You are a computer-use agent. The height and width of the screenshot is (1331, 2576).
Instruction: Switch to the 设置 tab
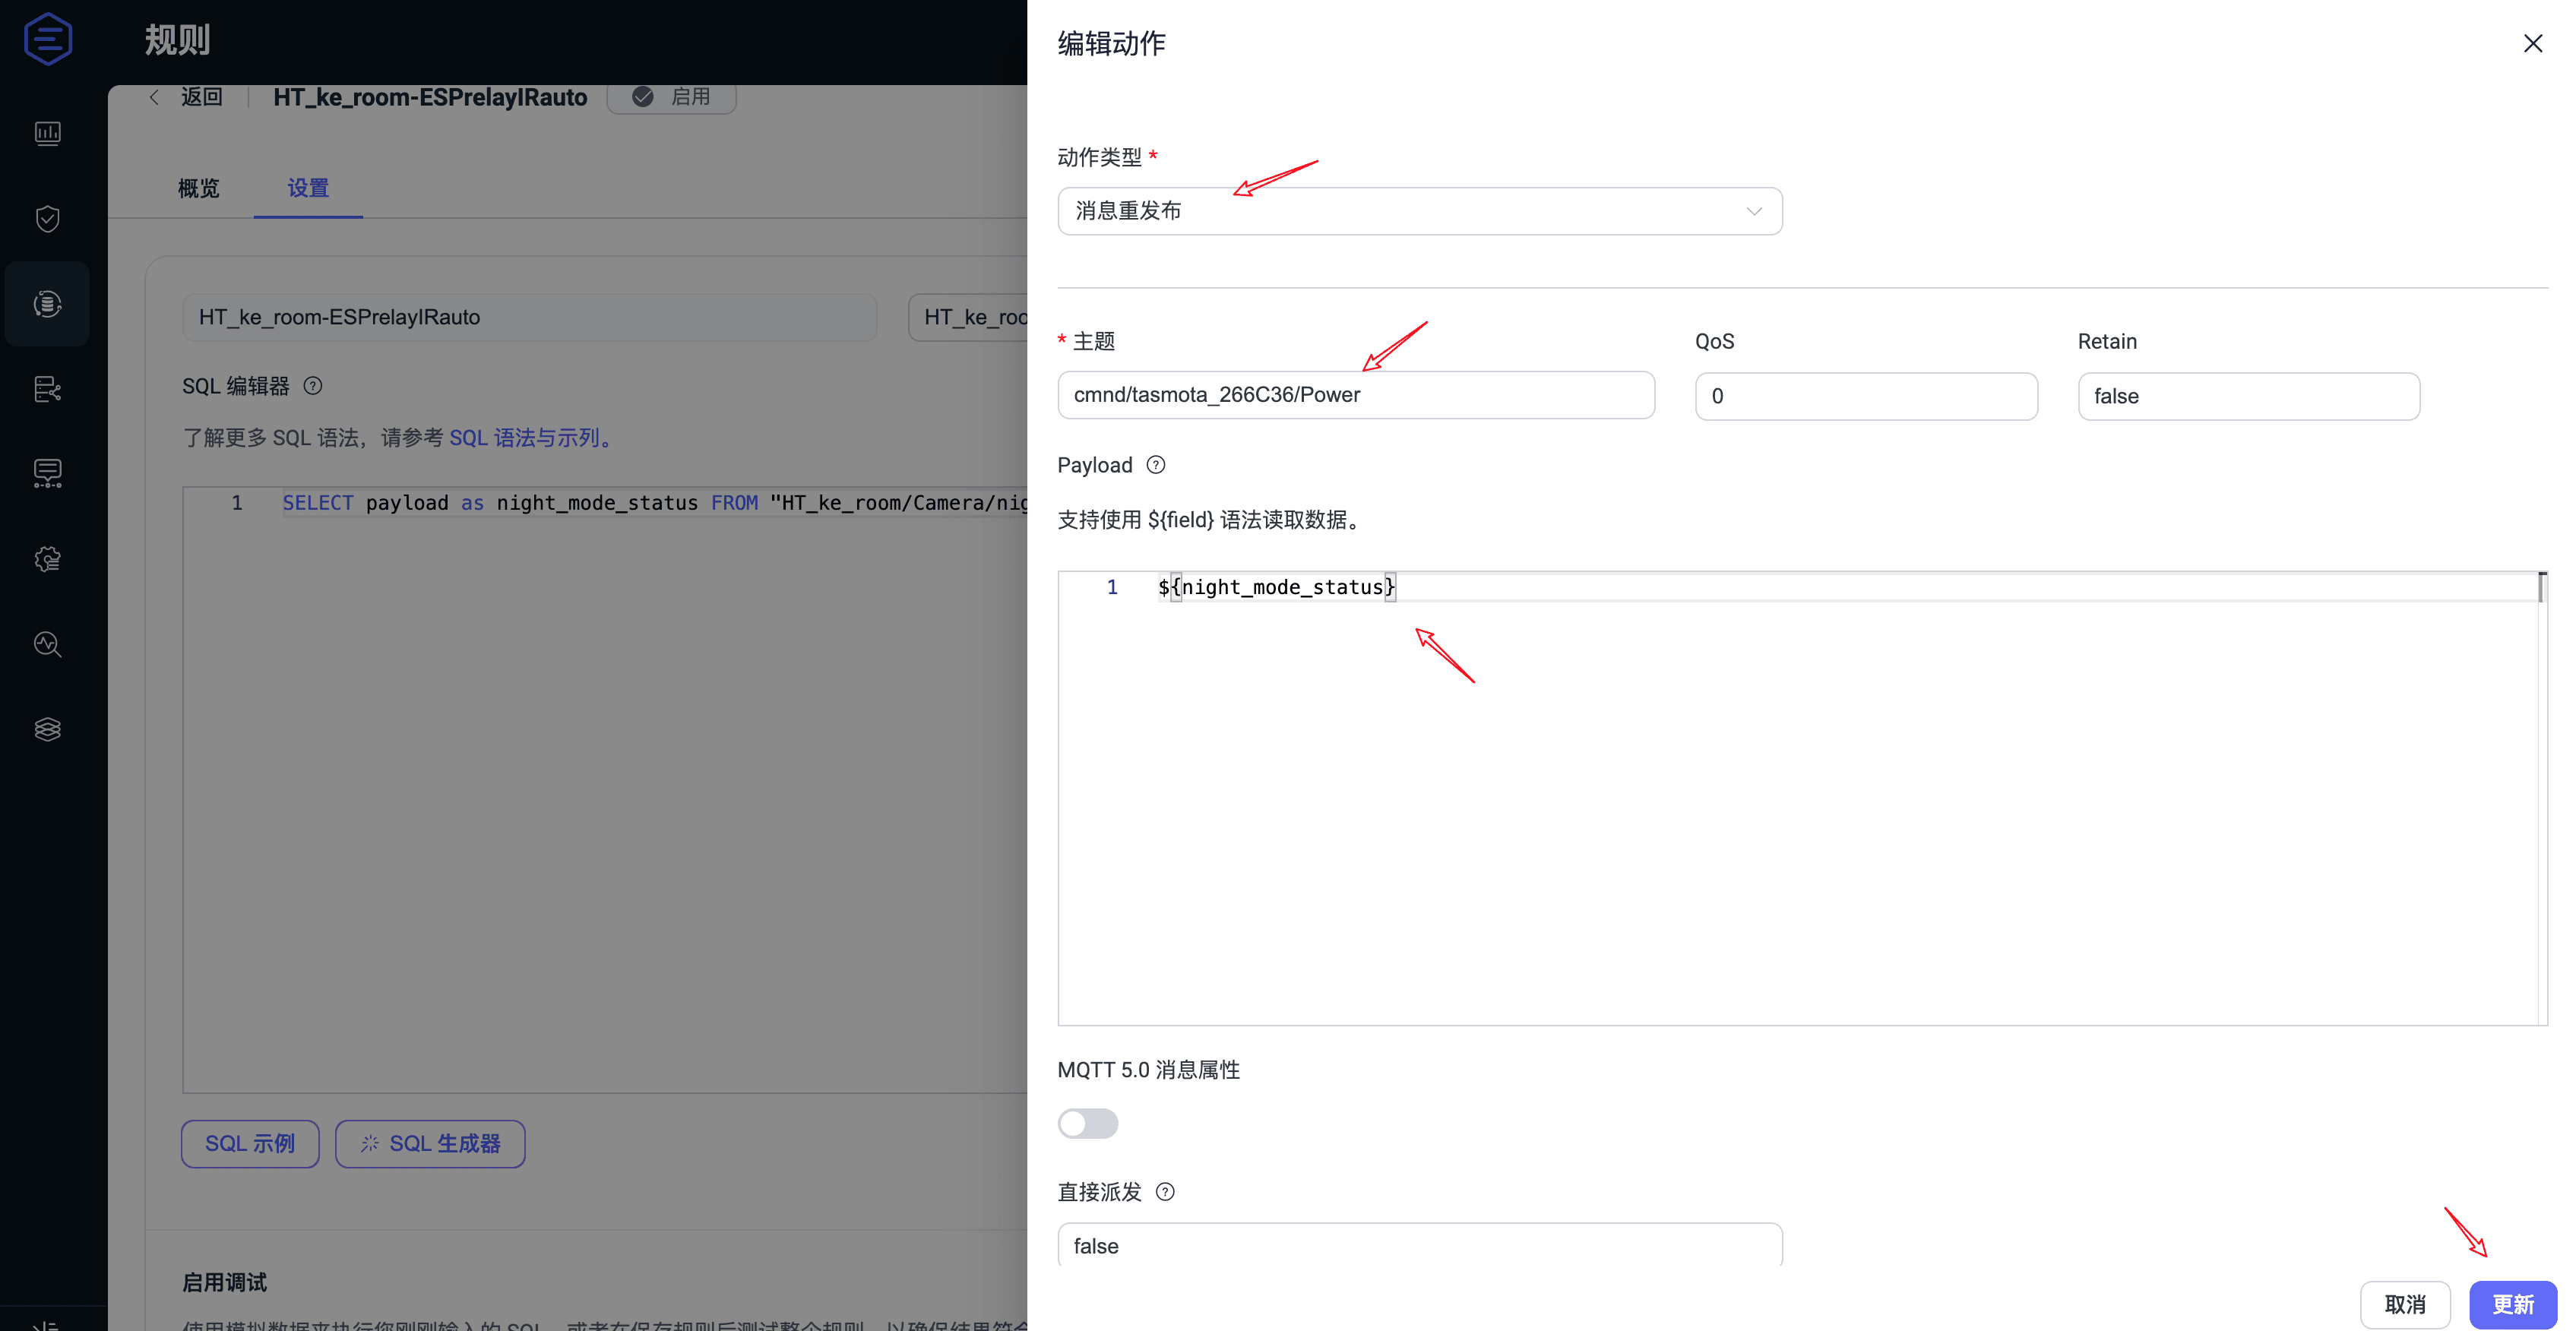[308, 188]
